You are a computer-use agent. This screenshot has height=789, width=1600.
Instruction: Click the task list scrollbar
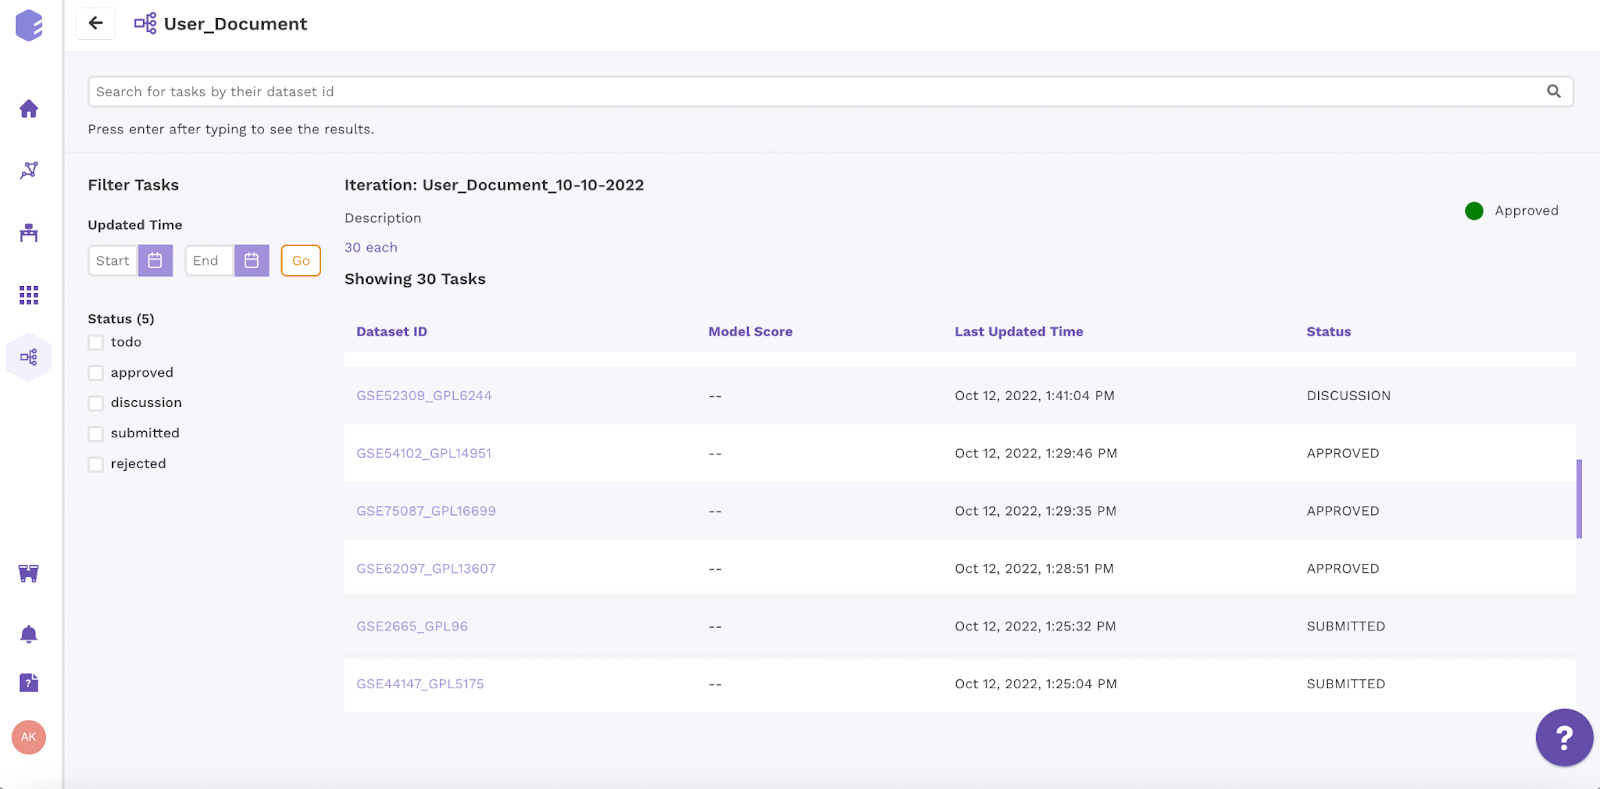click(x=1579, y=499)
